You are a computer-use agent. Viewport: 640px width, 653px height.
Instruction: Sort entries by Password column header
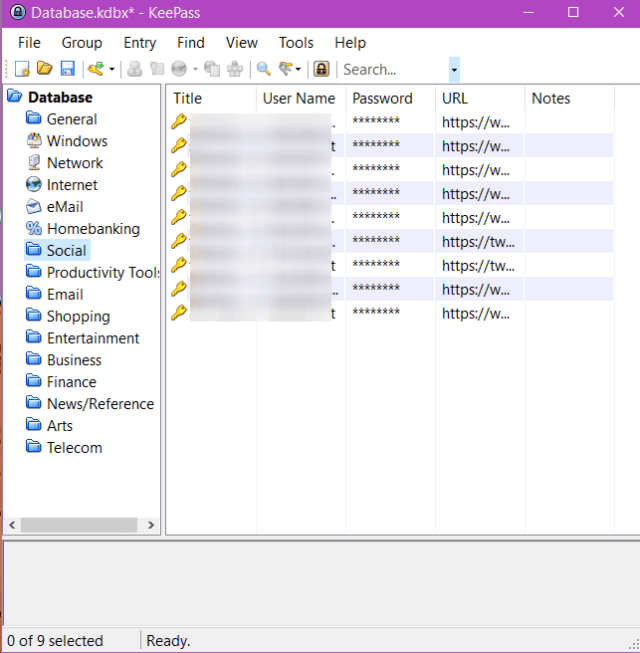pos(390,99)
